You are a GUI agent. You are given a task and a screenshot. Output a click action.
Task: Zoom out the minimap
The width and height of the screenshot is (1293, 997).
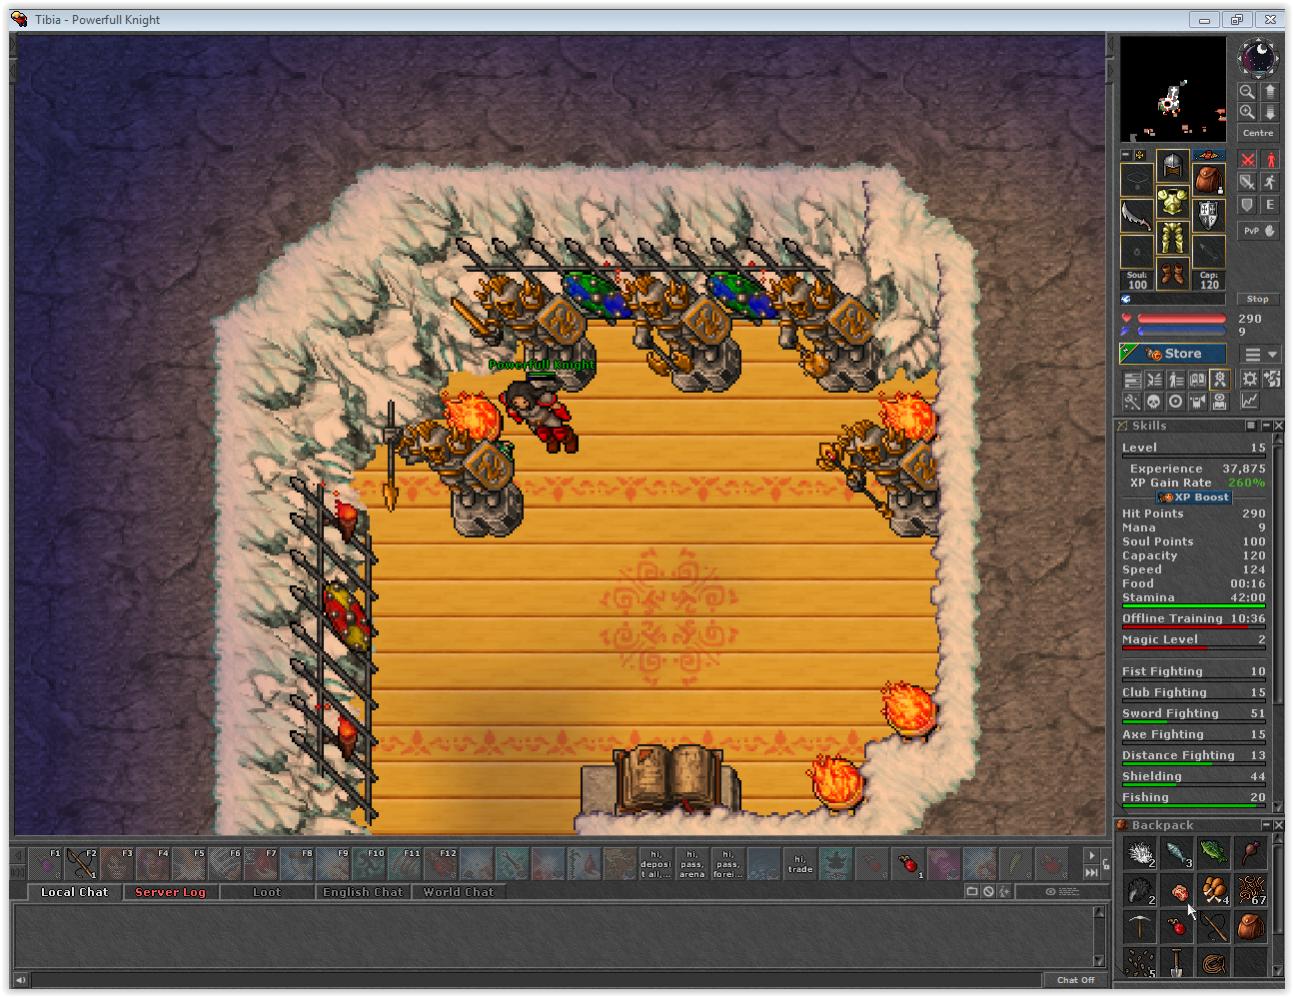pos(1247,91)
